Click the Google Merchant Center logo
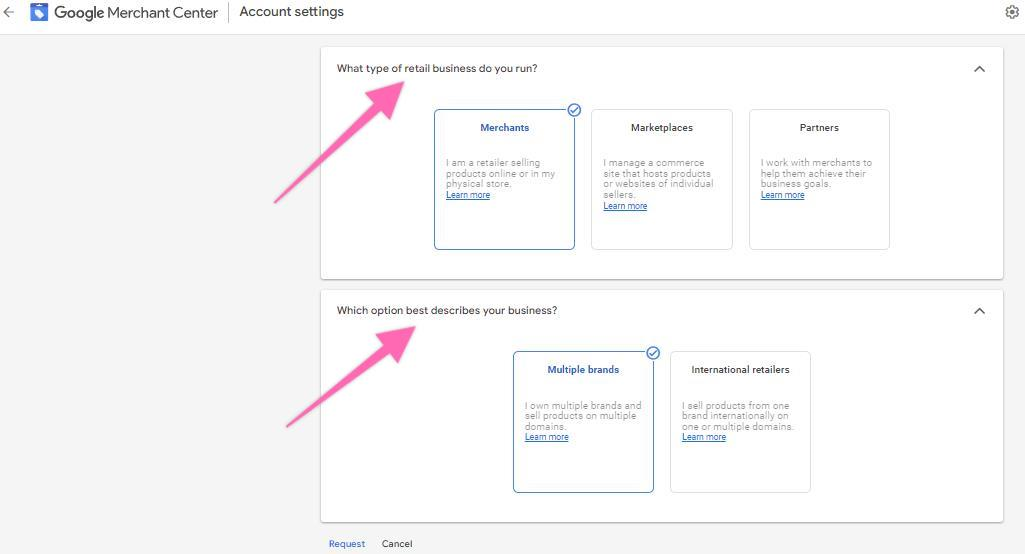 (39, 13)
